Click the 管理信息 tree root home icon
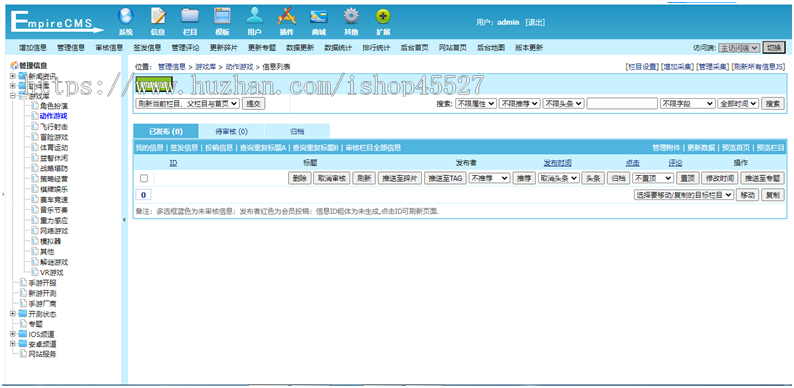This screenshot has height=388, width=794. (x=14, y=65)
